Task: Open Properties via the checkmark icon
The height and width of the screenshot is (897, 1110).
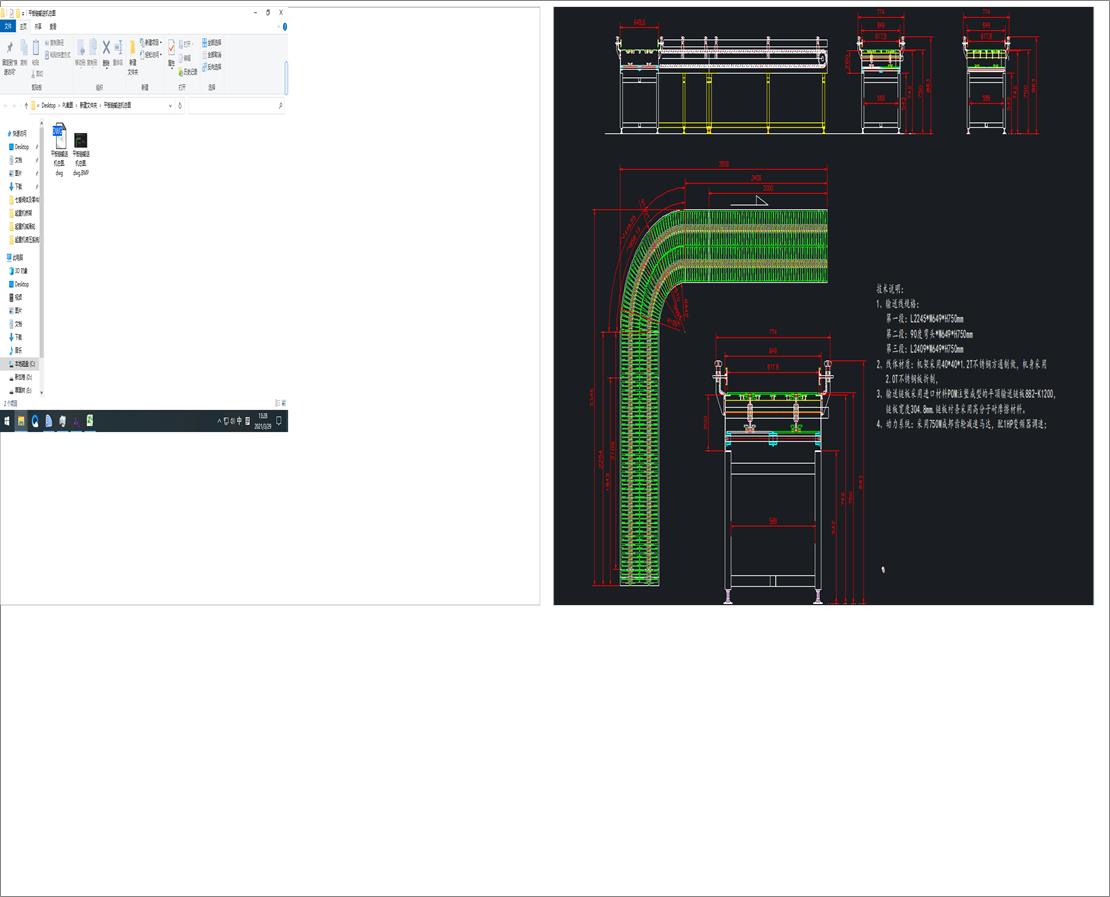Action: (x=171, y=48)
